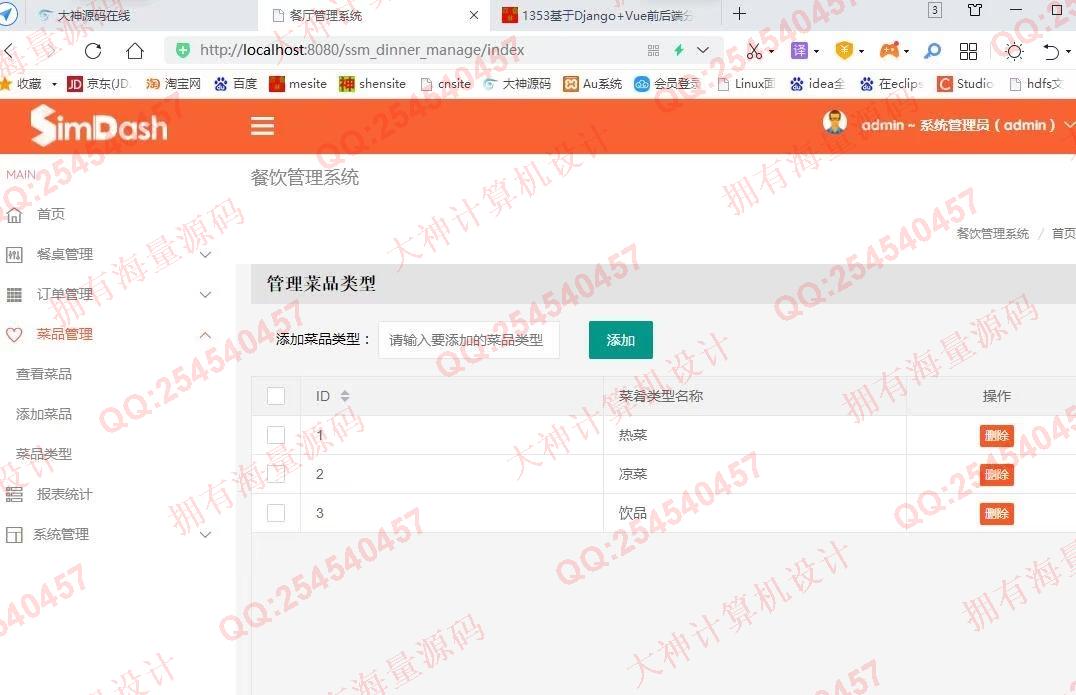Click the browser address bar URL
Screen dimensions: 1076x695
click(362, 50)
